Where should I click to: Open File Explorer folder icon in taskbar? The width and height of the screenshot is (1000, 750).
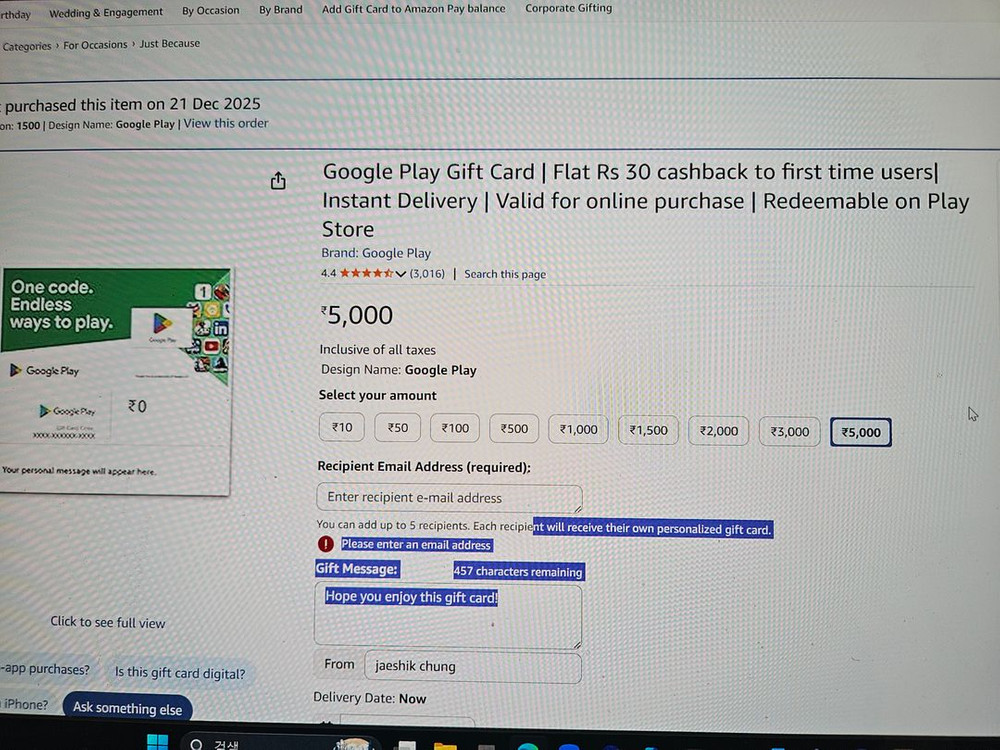(445, 746)
